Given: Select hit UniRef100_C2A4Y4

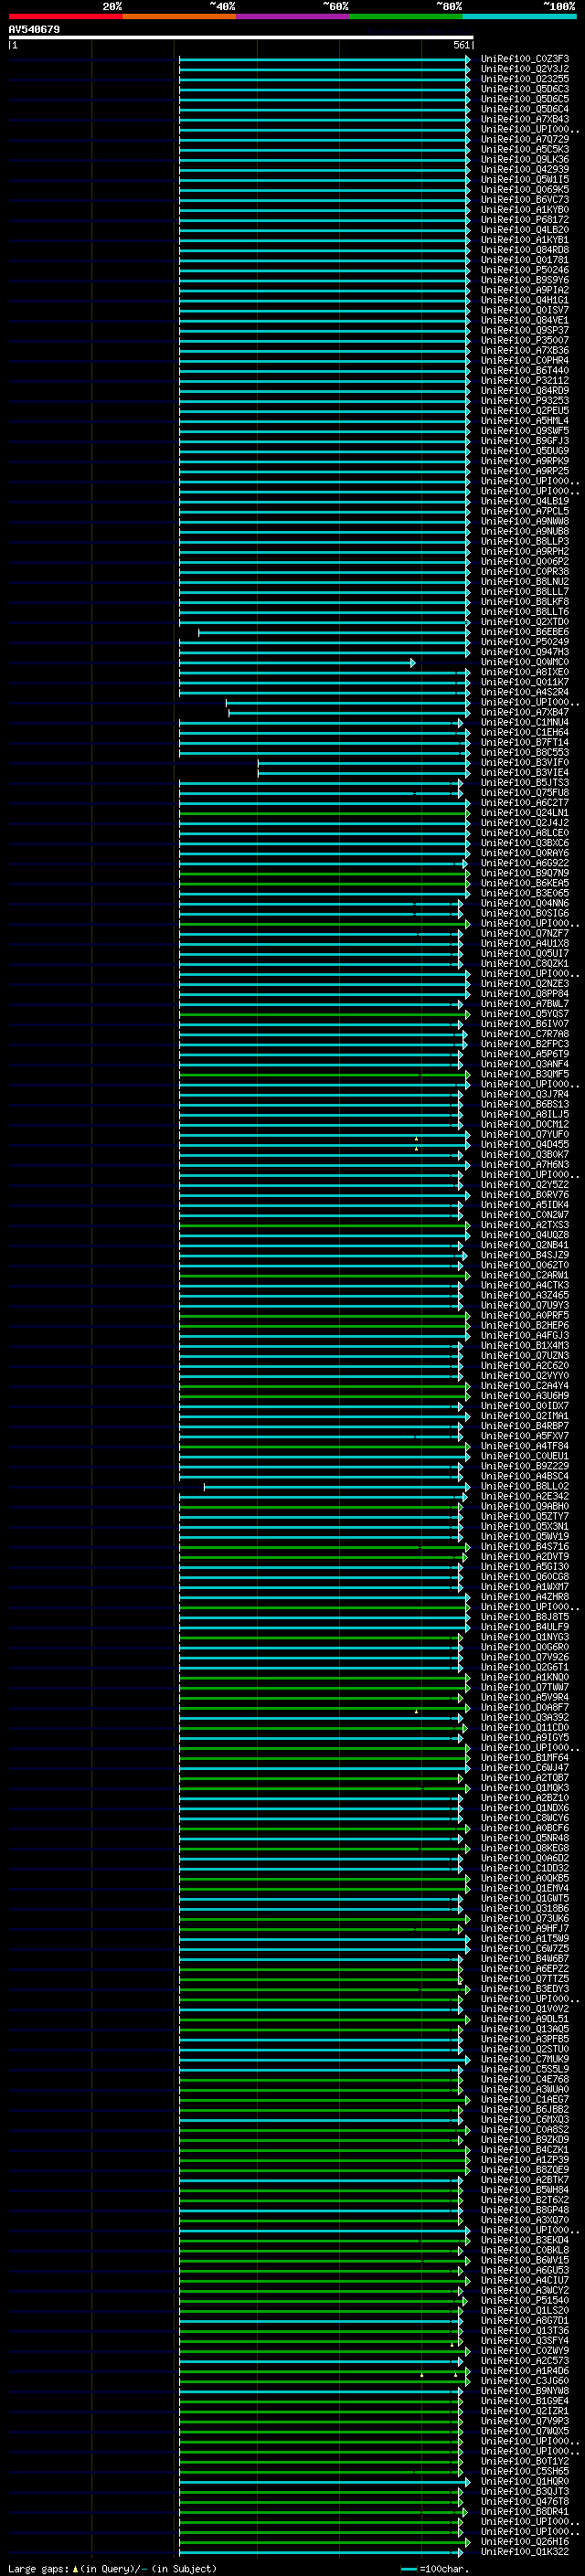Looking at the screenshot, I should 524,1386.
